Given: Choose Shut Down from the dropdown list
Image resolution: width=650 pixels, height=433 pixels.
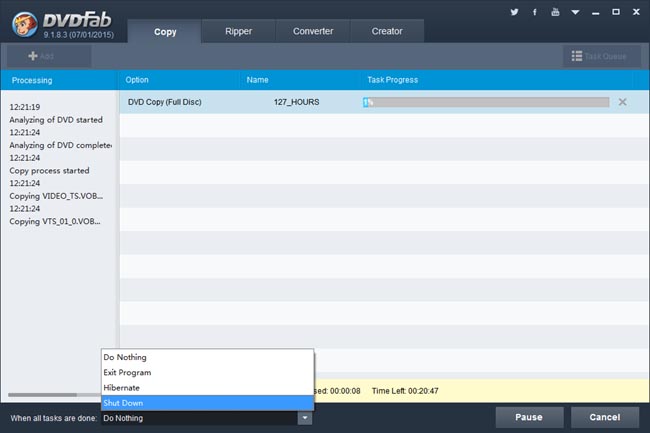Looking at the screenshot, I should click(207, 403).
